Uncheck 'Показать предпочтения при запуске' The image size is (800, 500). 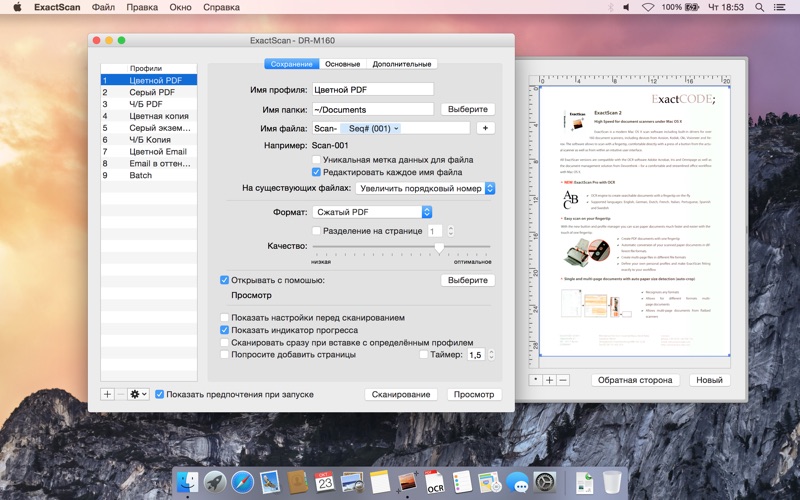[x=160, y=394]
